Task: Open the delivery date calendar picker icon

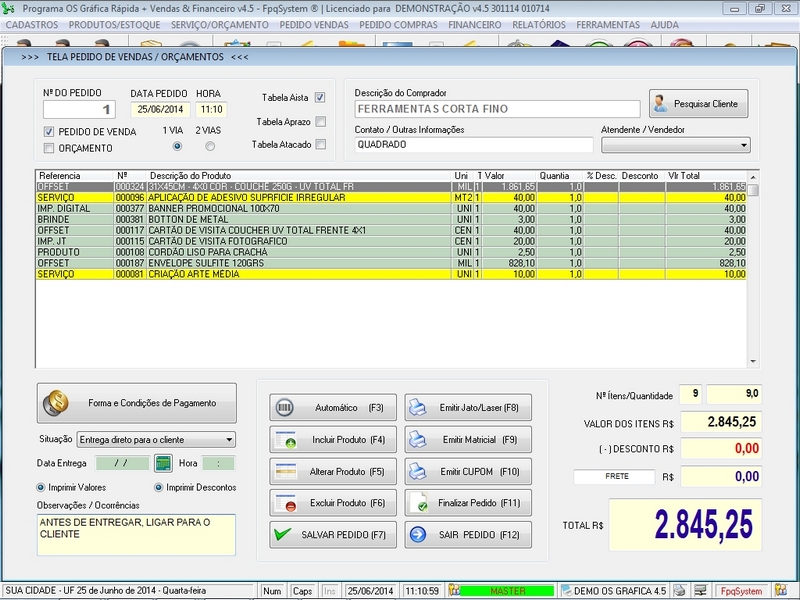Action: [163, 463]
